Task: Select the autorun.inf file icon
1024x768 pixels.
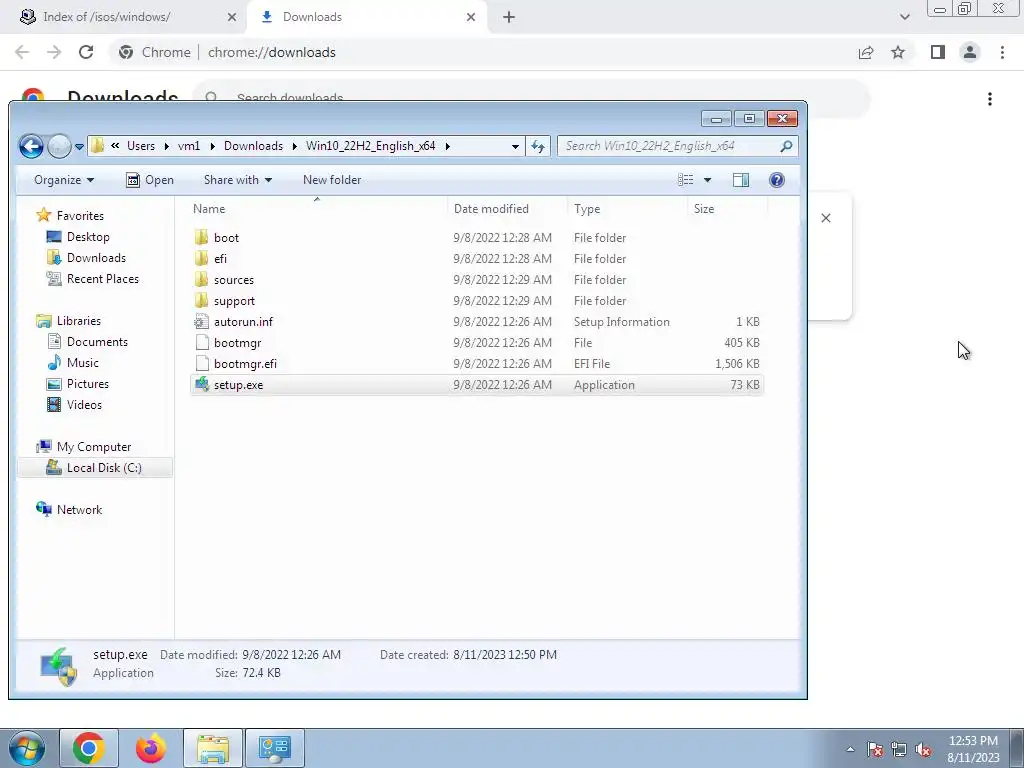Action: click(x=202, y=322)
